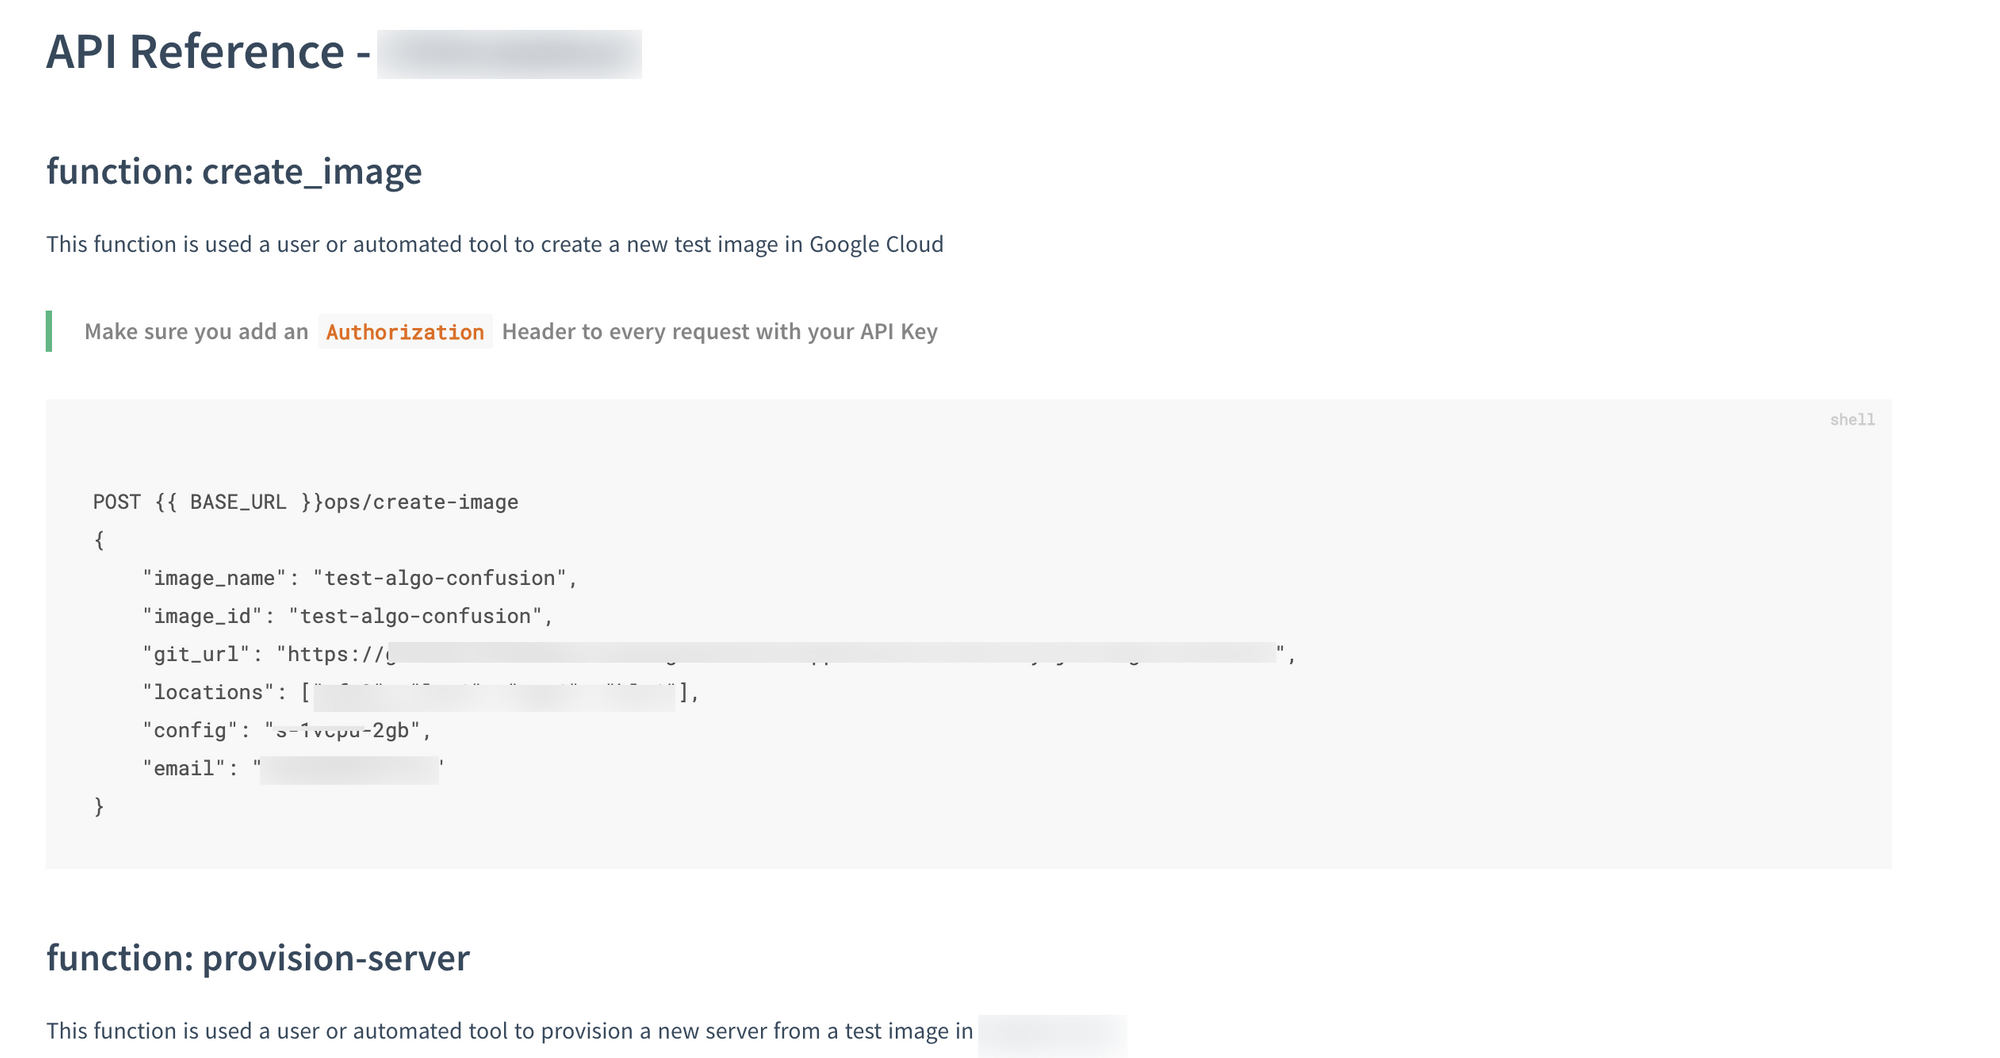
Task: Click the "email" key in JSON body
Action: pos(184,768)
